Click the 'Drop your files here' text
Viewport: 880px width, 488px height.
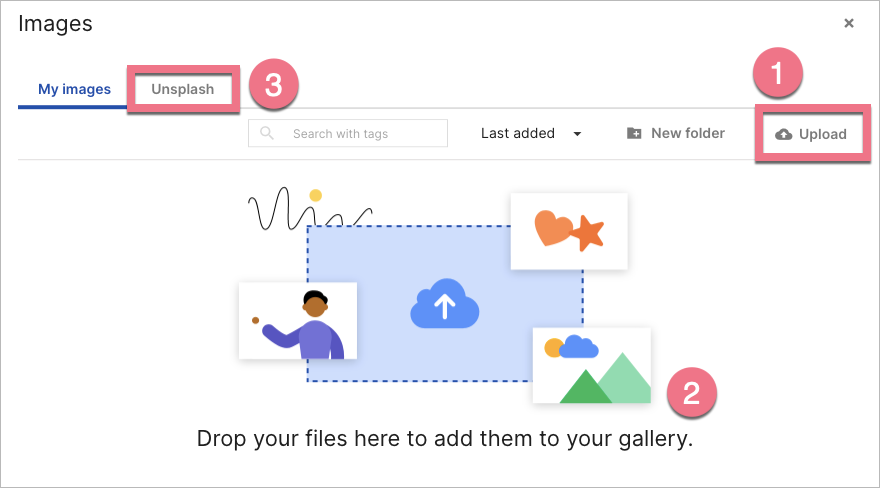pos(444,438)
